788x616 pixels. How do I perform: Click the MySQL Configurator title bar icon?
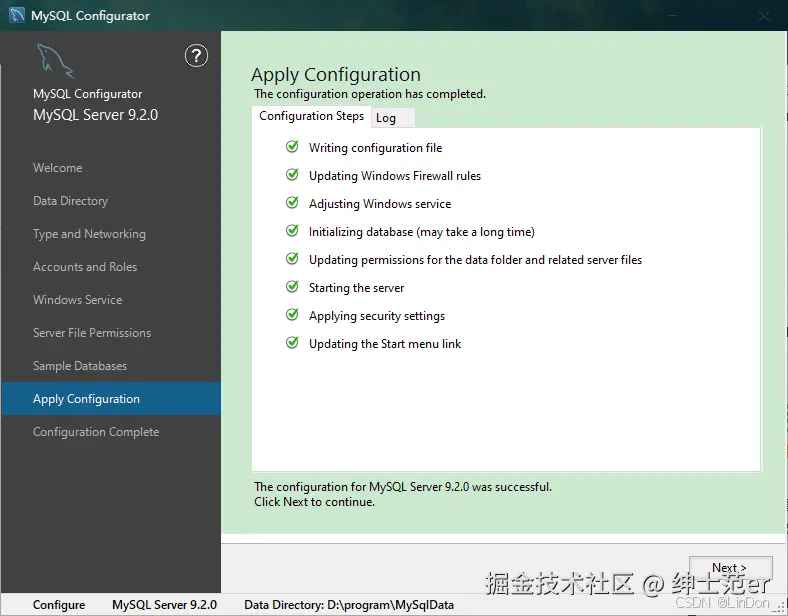(17, 15)
